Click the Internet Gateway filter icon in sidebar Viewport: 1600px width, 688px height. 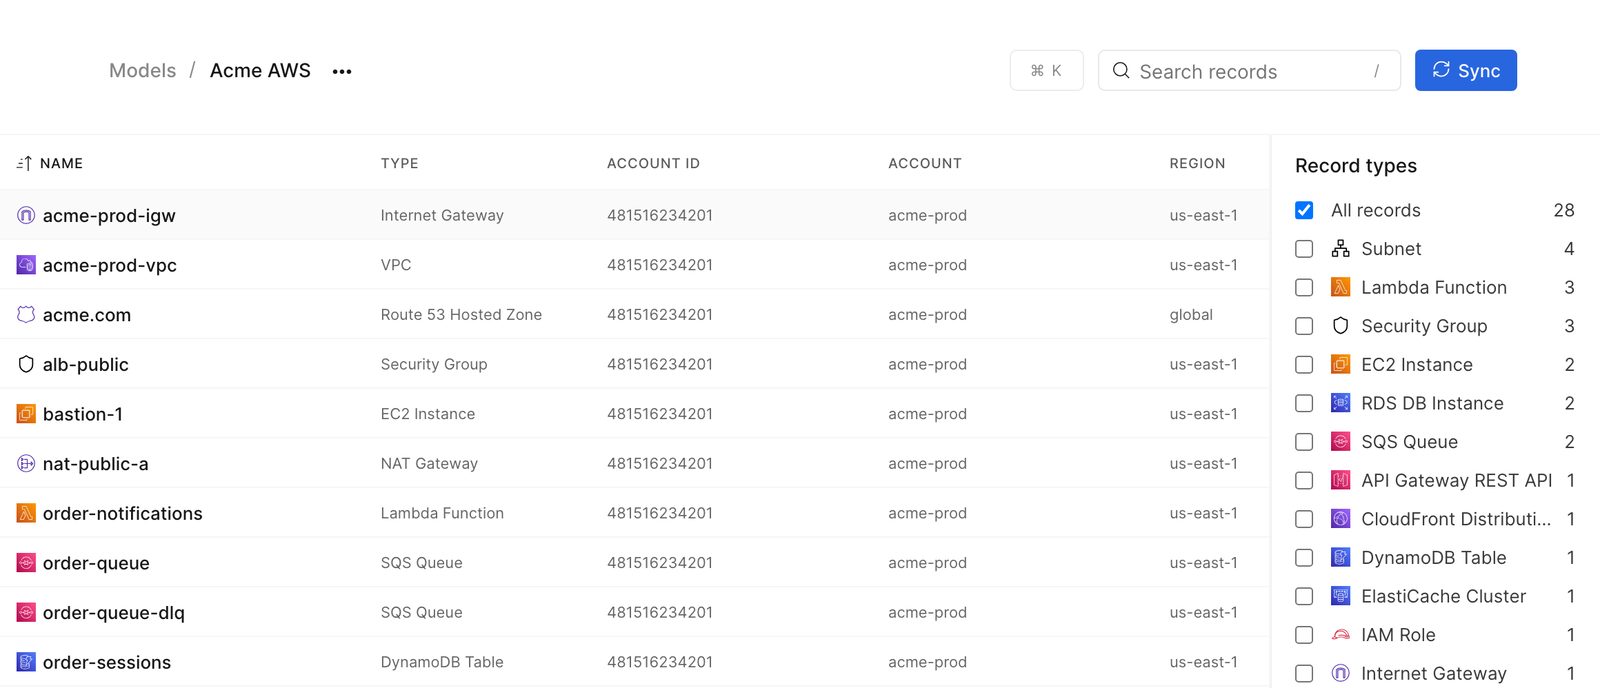click(x=1341, y=673)
